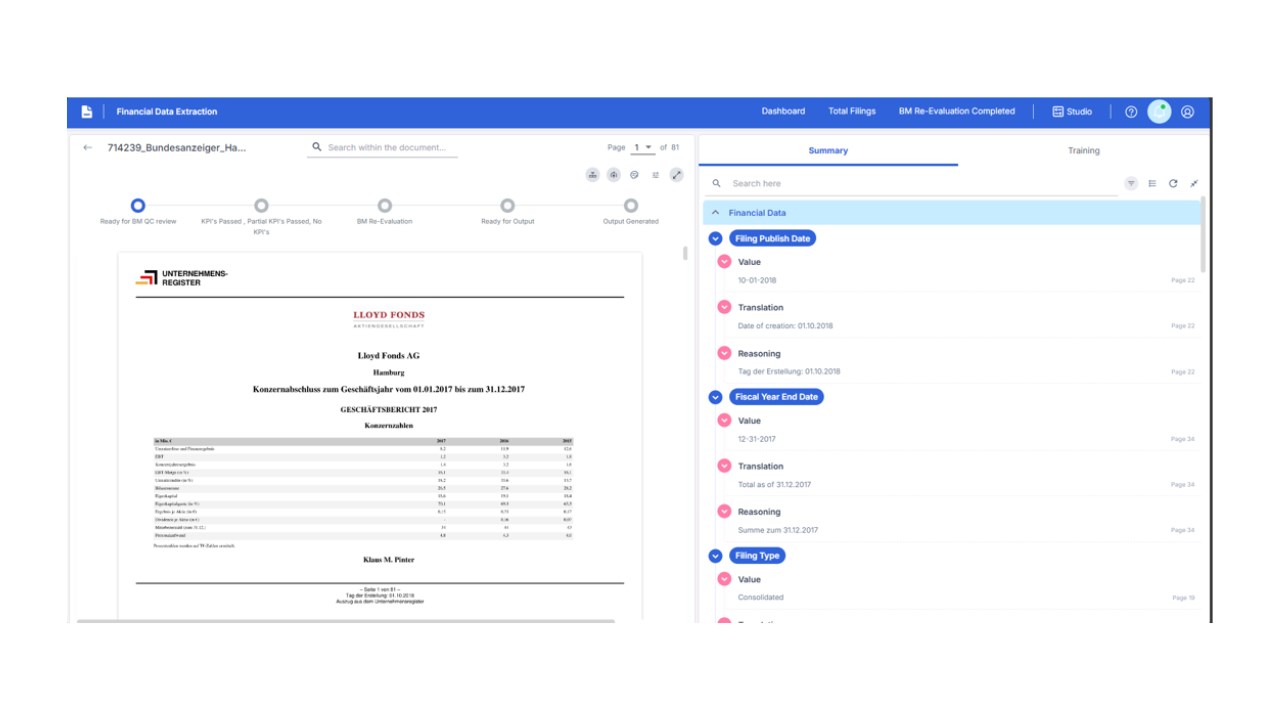Collapse the Fiscal Year End Date group
The width and height of the screenshot is (1280, 720).
click(x=715, y=397)
